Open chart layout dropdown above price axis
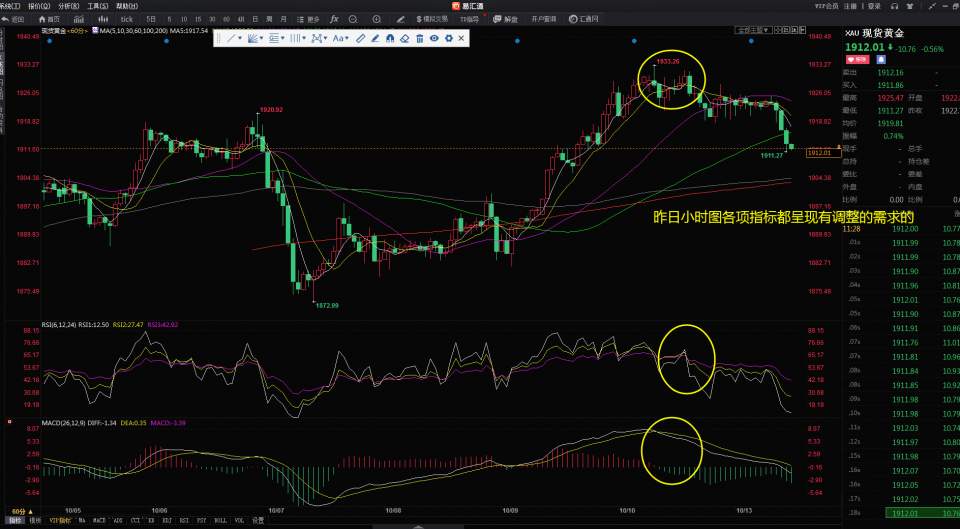This screenshot has width=960, height=529. tap(754, 29)
